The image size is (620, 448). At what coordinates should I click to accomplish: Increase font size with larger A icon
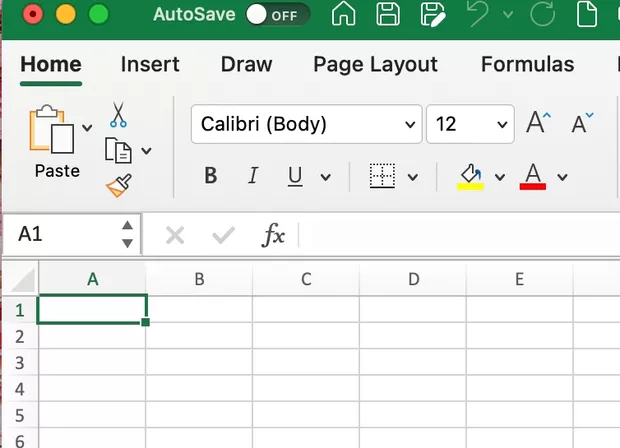tap(538, 124)
